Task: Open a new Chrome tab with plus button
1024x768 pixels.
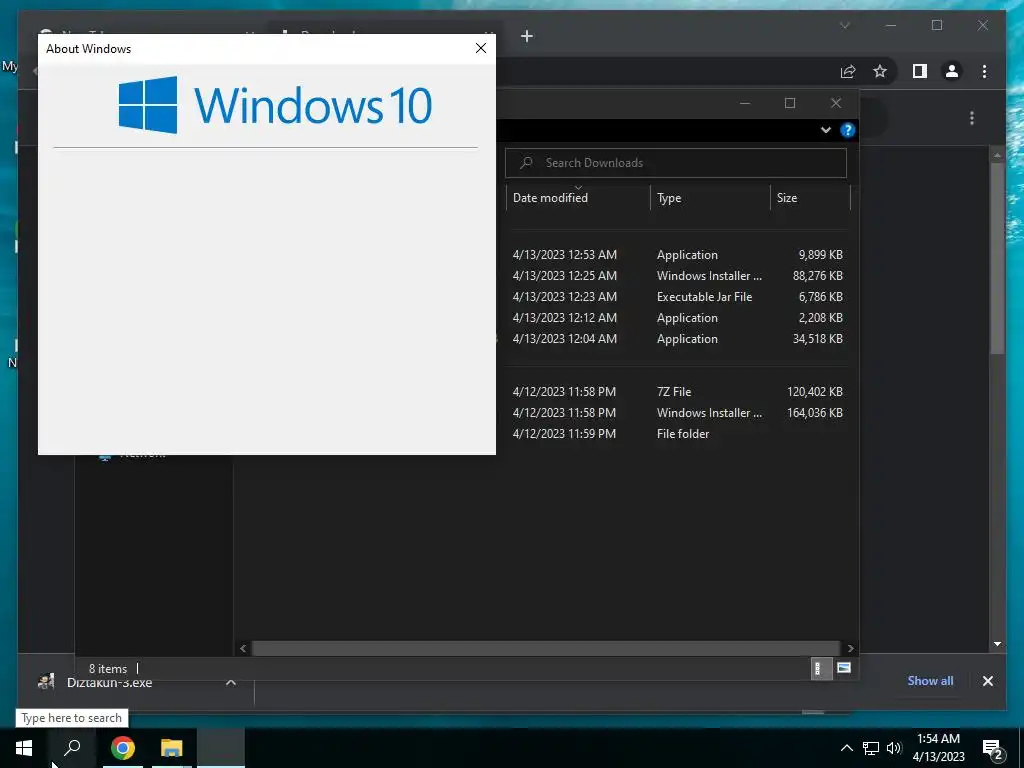Action: (x=527, y=37)
